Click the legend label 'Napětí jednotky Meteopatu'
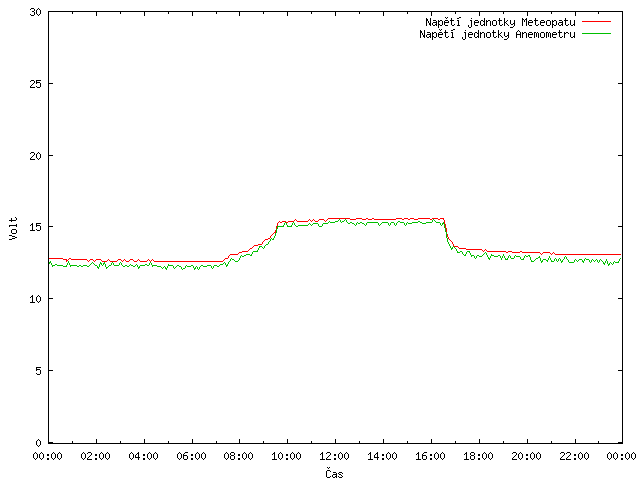640x480 pixels. pos(500,22)
